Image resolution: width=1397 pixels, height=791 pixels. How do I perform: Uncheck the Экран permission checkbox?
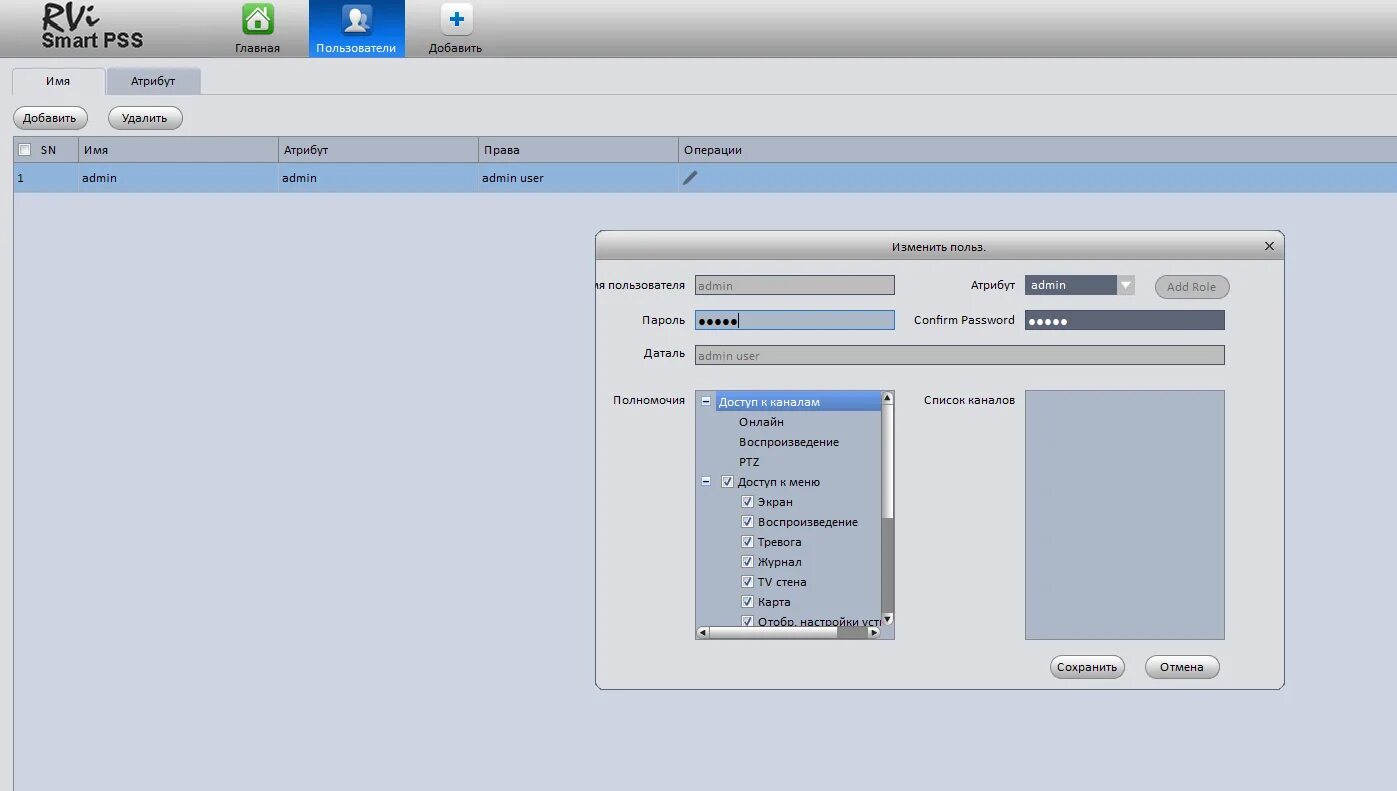coord(747,502)
